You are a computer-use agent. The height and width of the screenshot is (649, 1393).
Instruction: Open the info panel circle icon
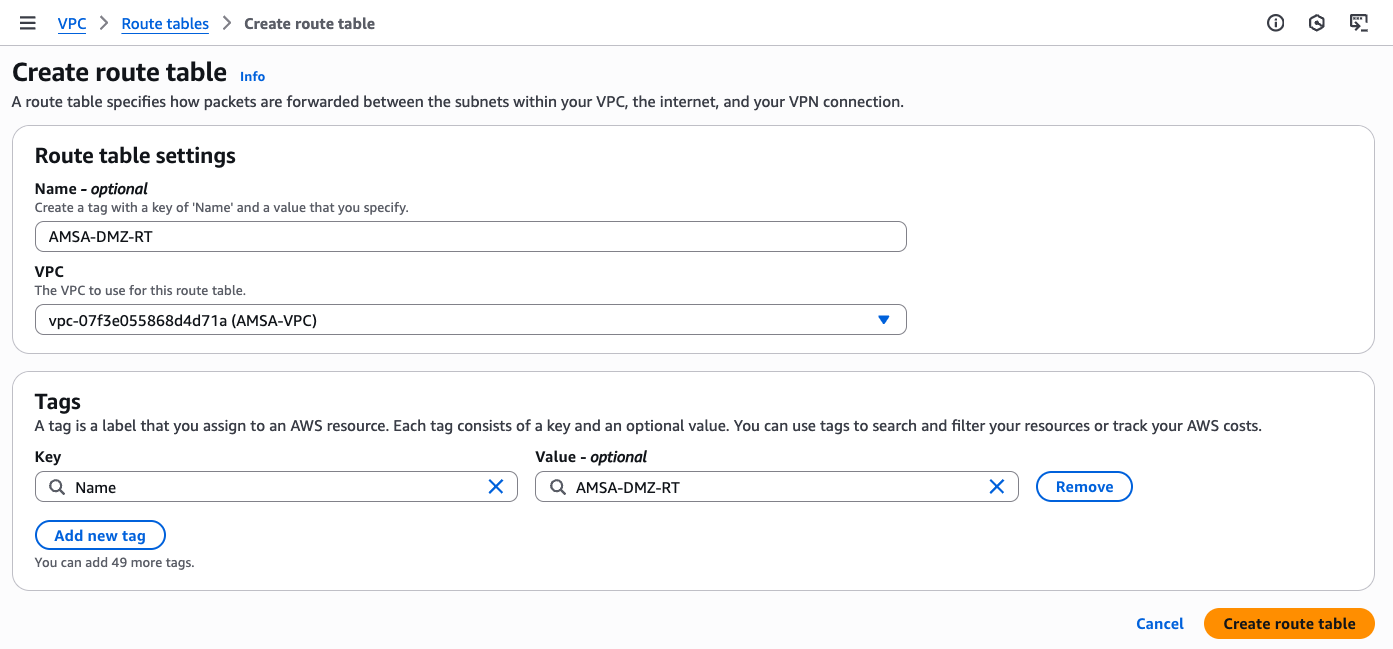pyautogui.click(x=1275, y=23)
